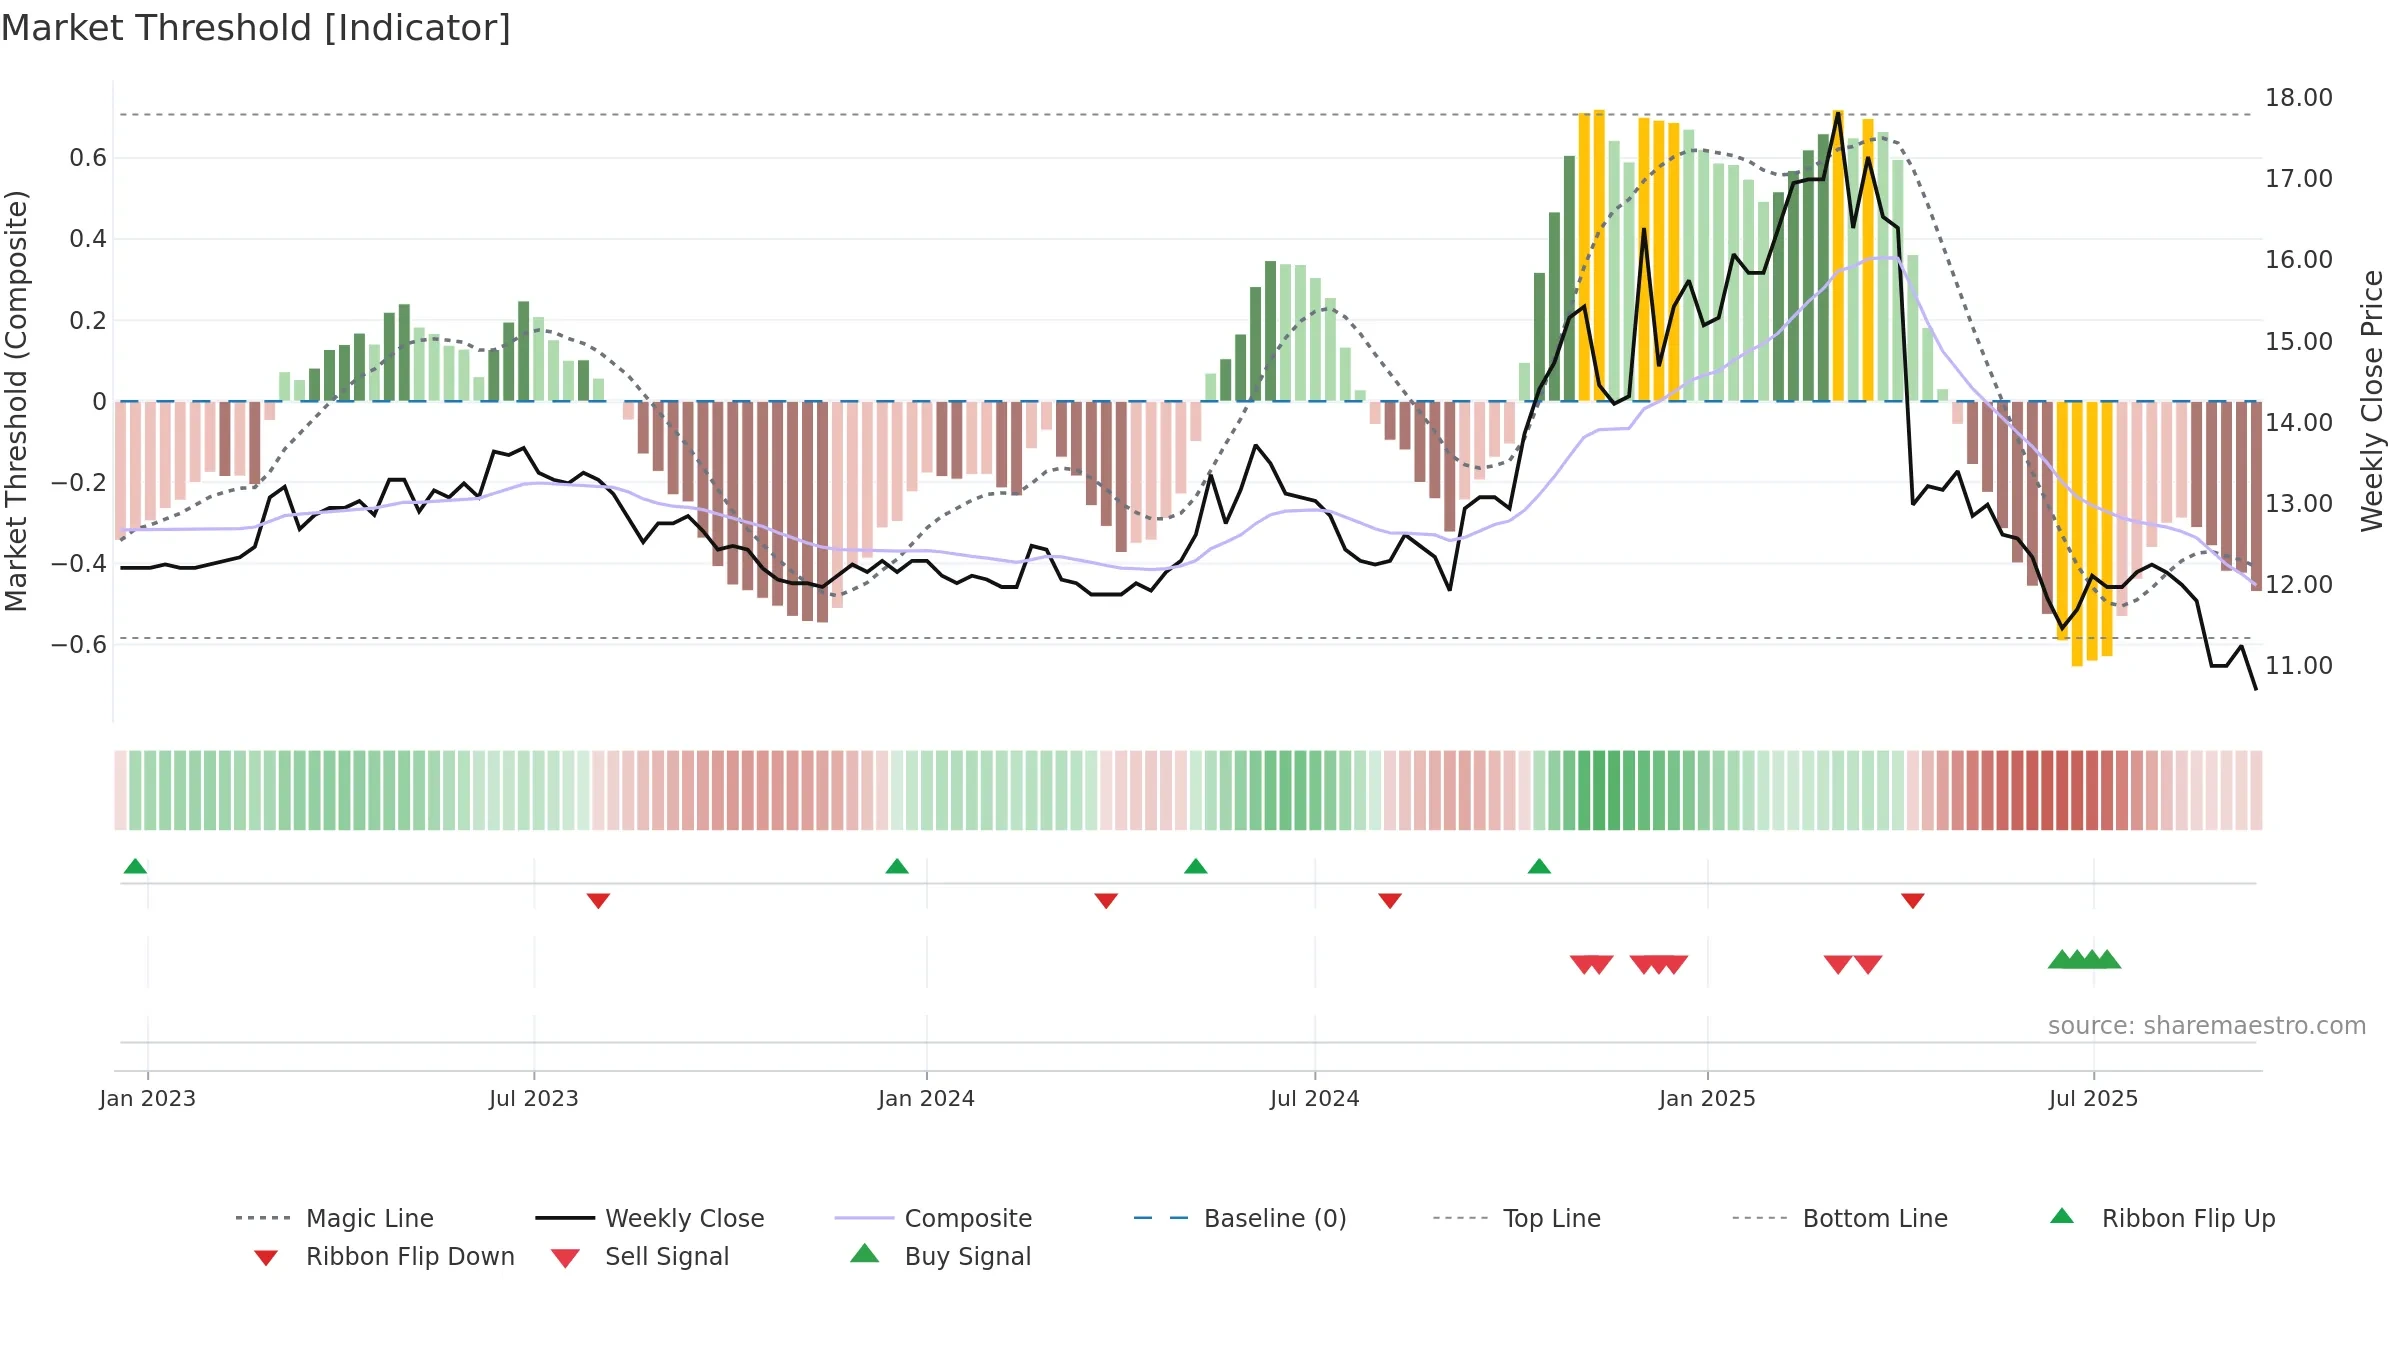Click the Top Line legend entry
2400x1350 pixels.
click(x=1516, y=1218)
